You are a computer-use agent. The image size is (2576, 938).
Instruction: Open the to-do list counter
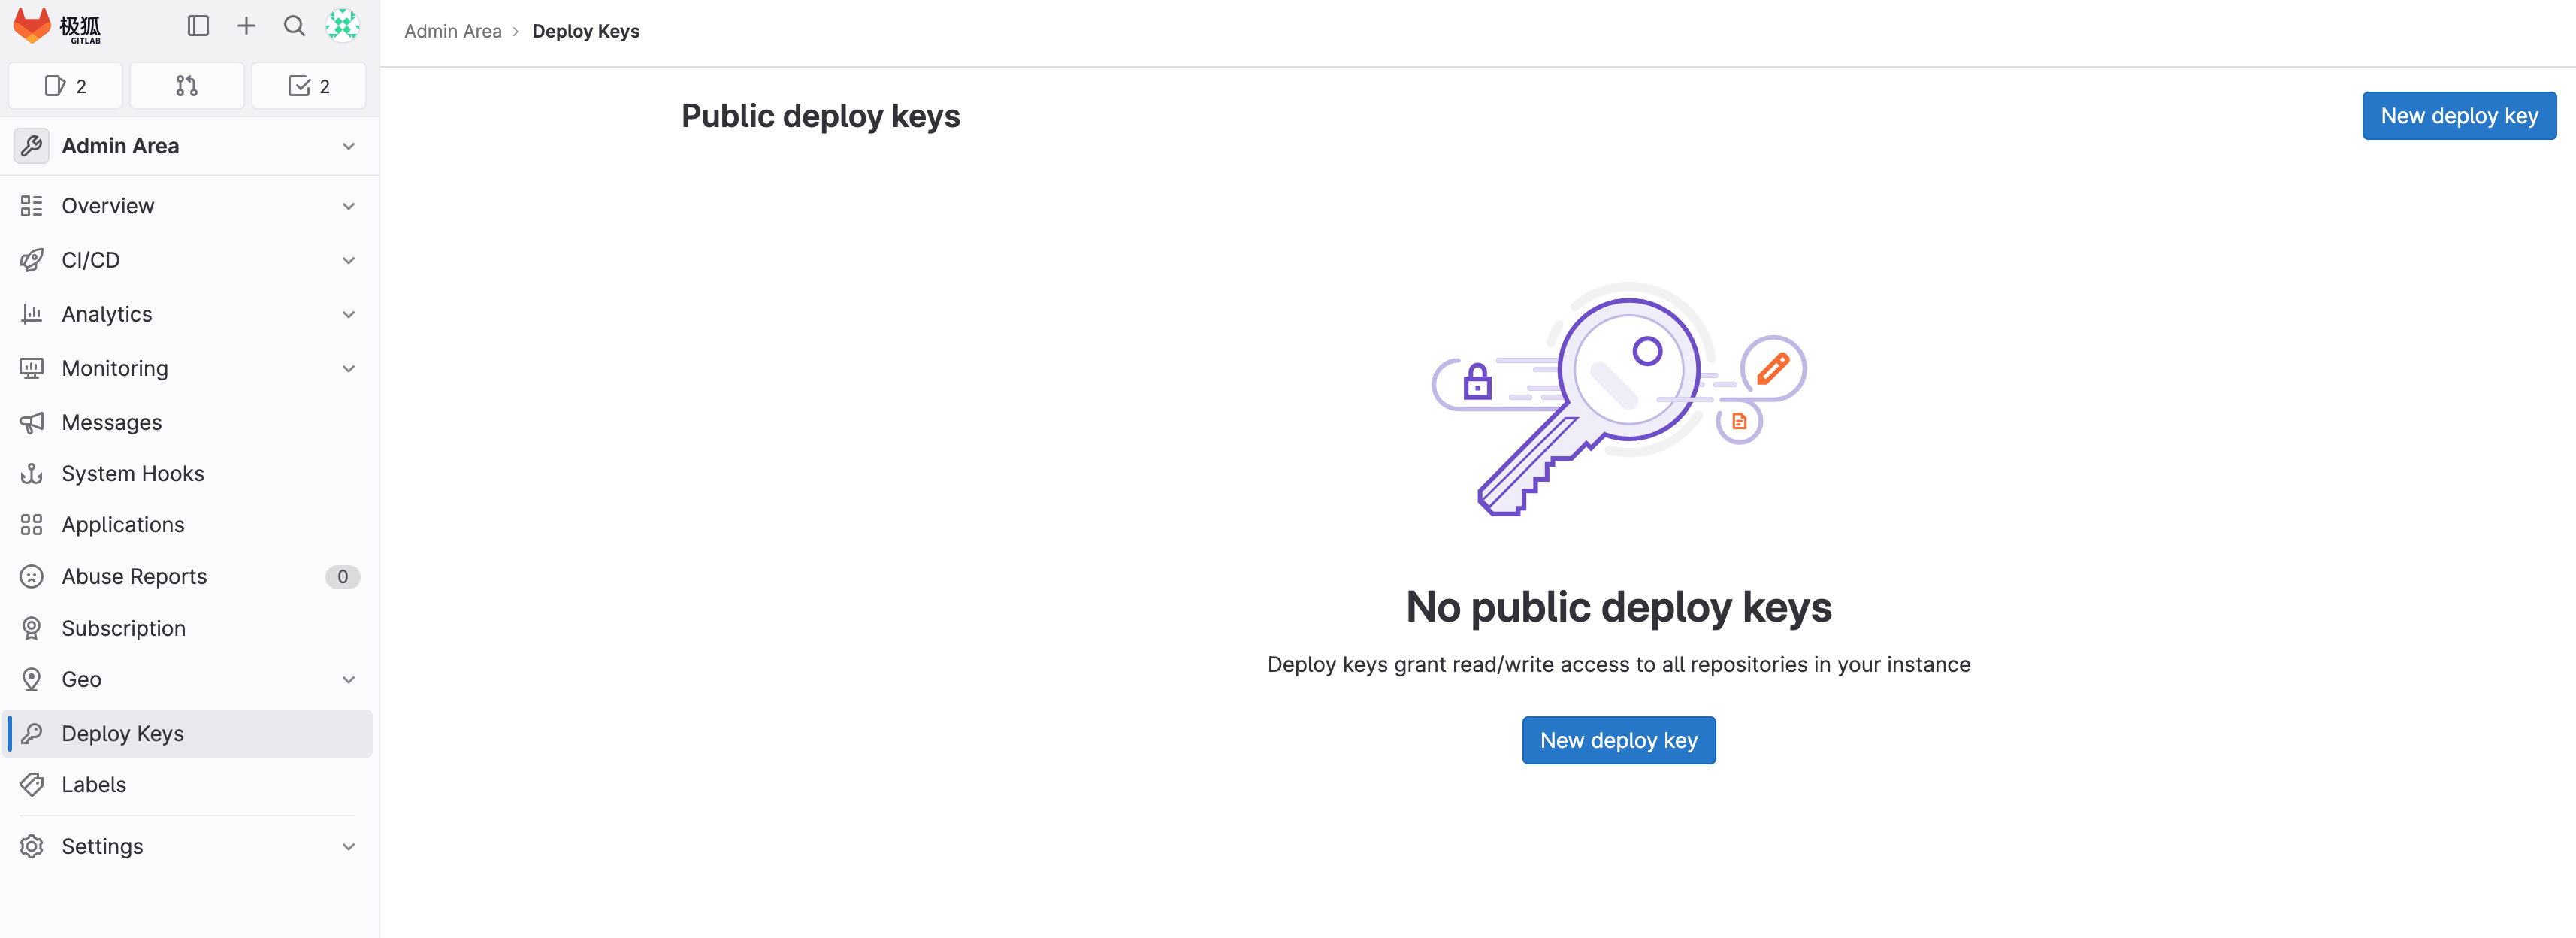pos(308,86)
